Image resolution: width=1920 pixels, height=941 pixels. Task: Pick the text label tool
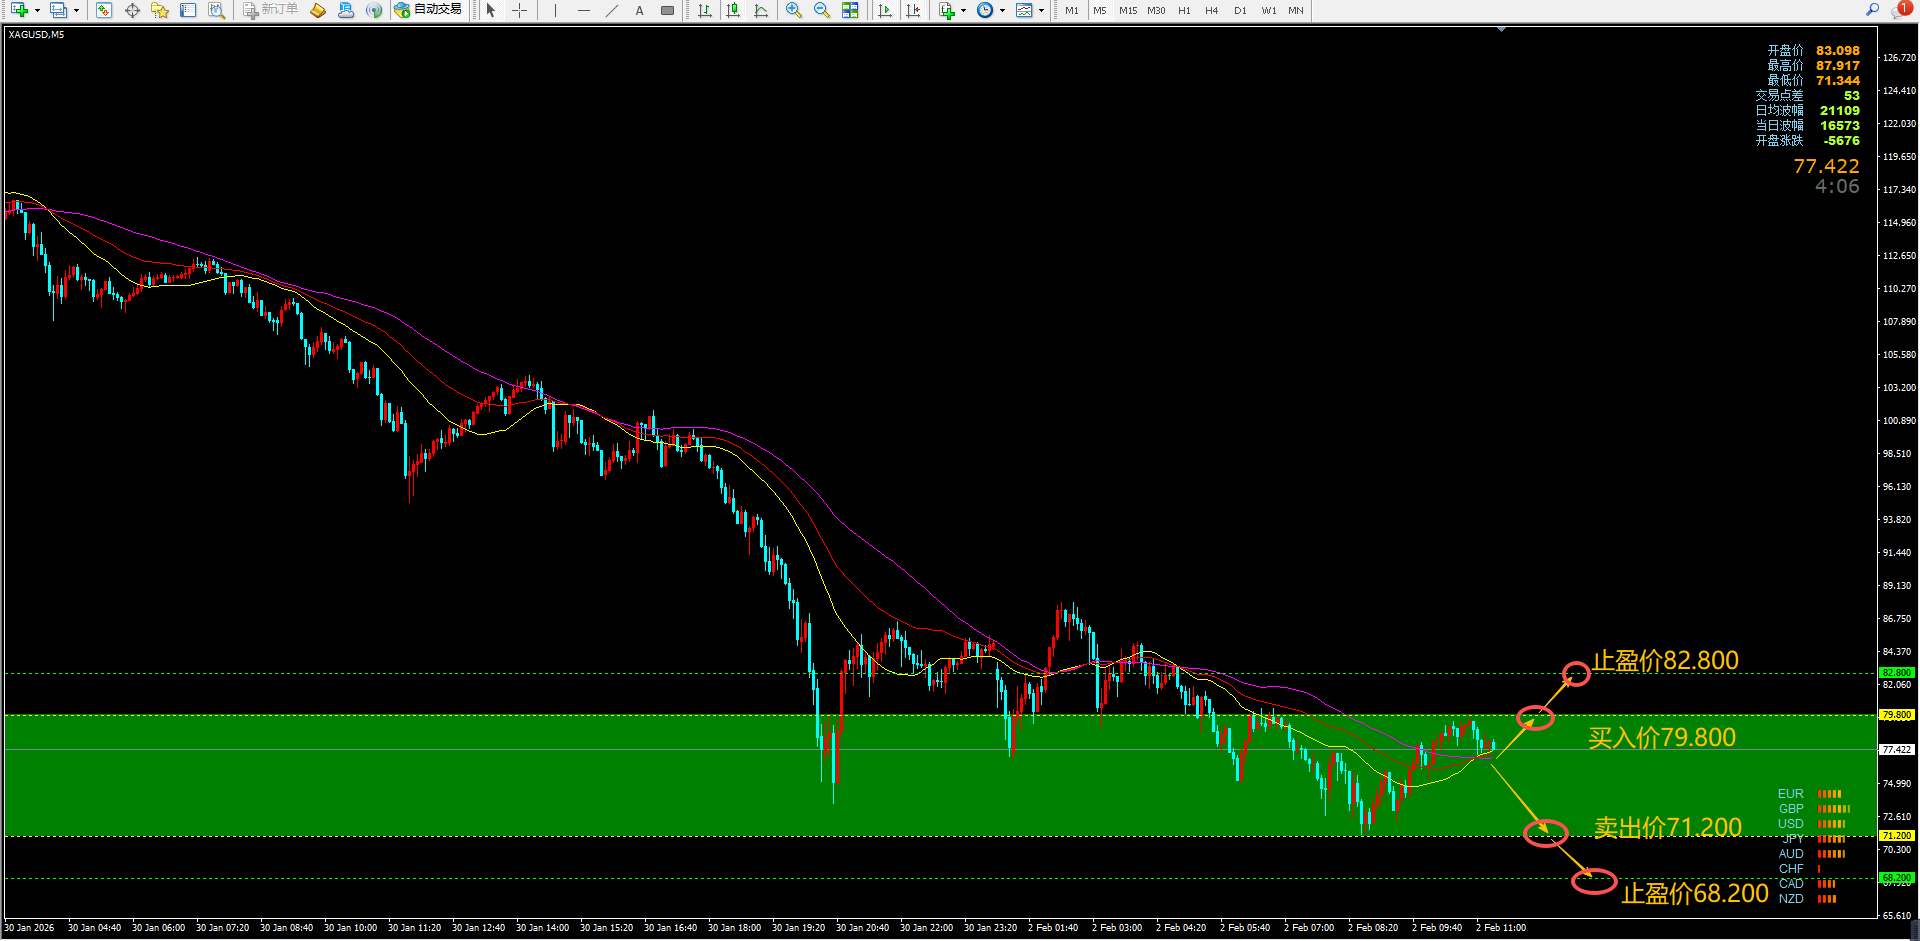[x=640, y=10]
